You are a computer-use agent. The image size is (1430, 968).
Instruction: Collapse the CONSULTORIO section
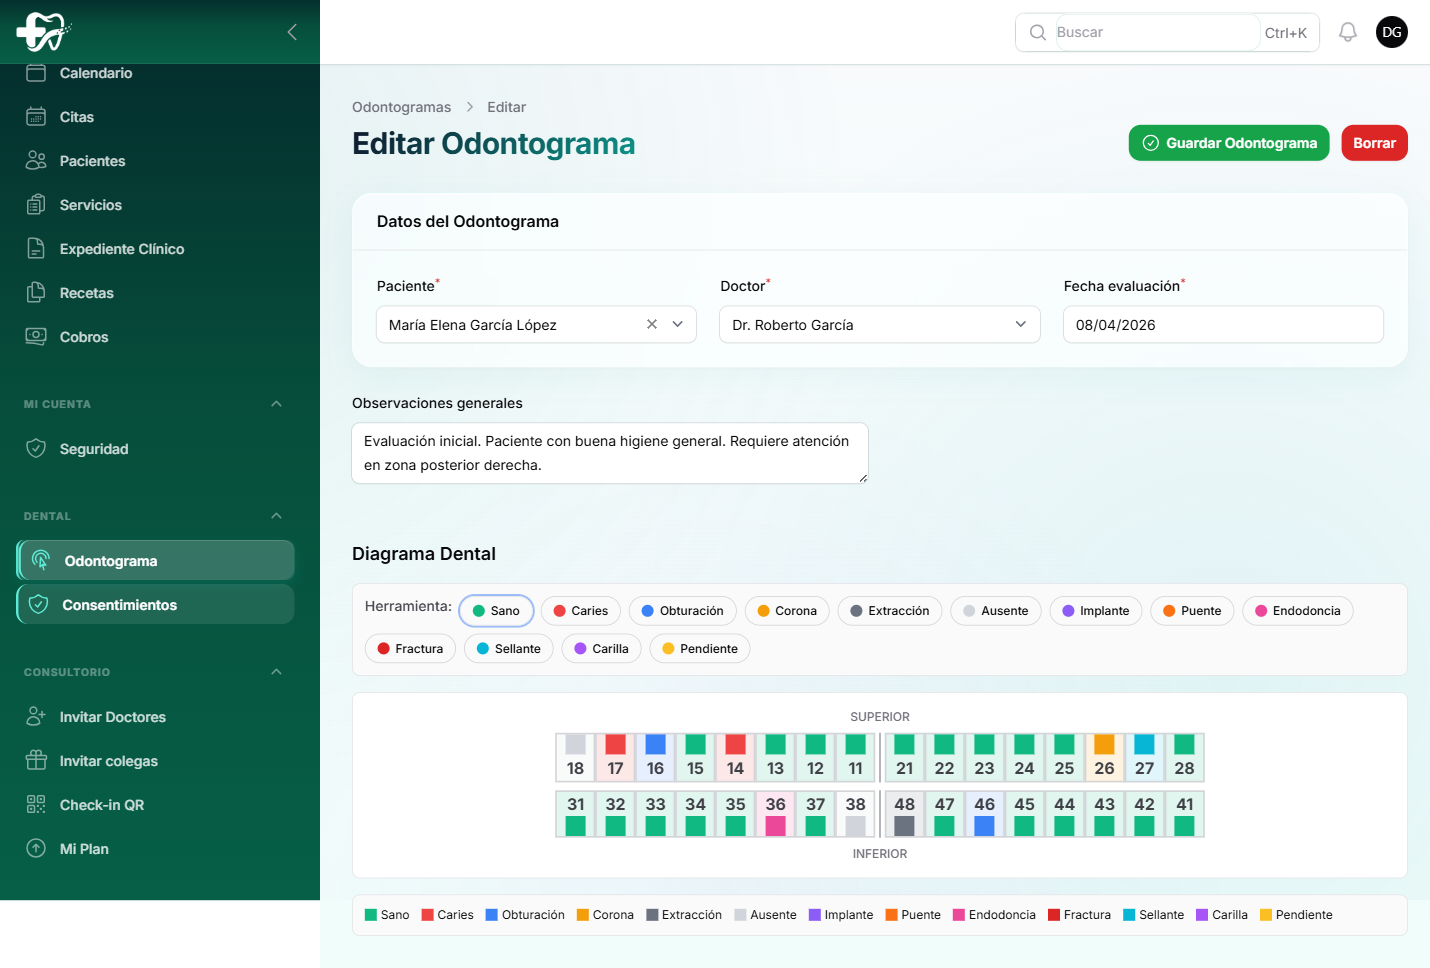coord(277,672)
